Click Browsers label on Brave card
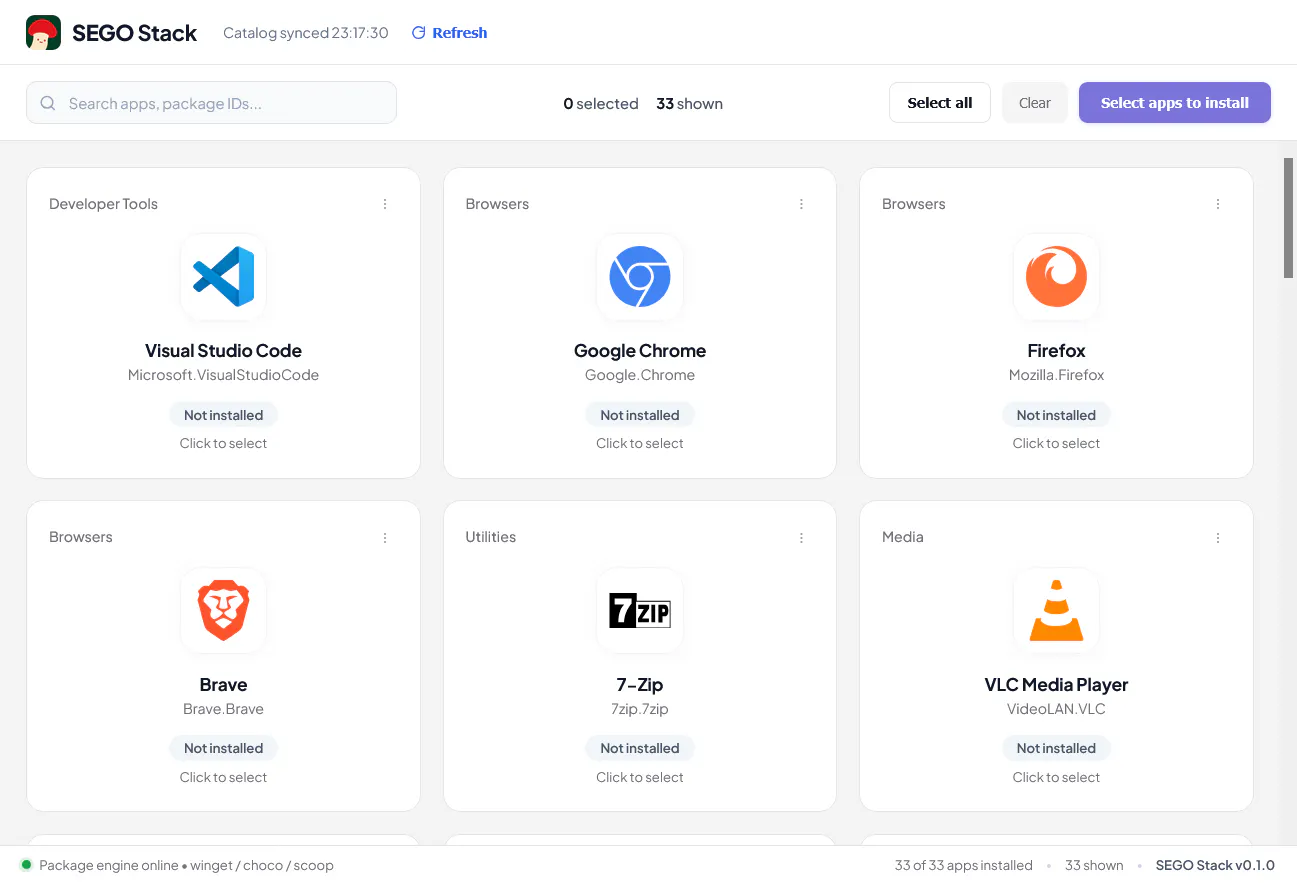Screen dimensions: 1297x883 click(80, 537)
